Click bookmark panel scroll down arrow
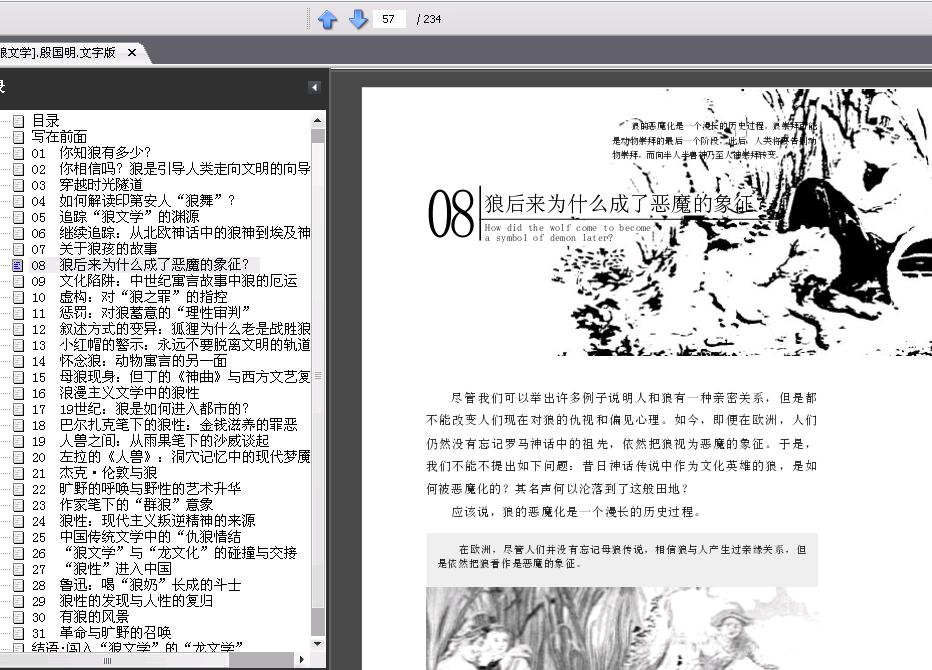This screenshot has height=670, width=932. pyautogui.click(x=317, y=643)
